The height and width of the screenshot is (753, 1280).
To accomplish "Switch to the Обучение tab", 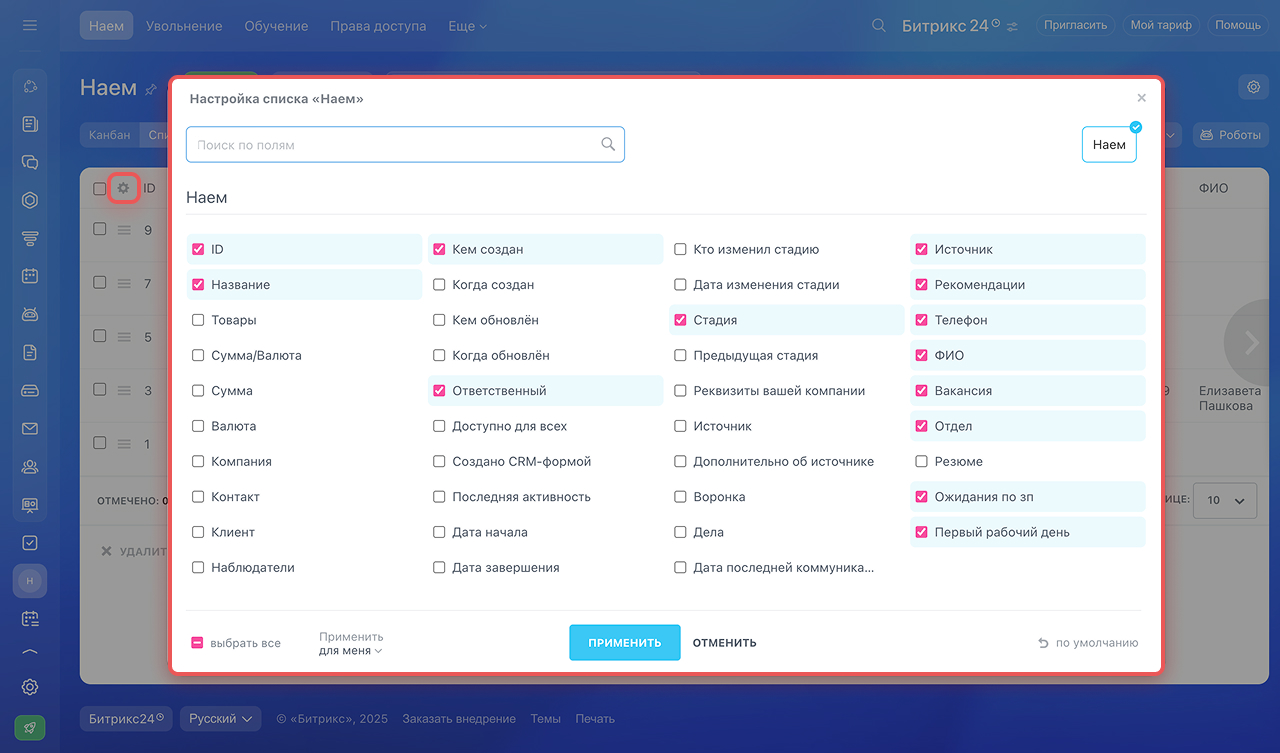I will pyautogui.click(x=276, y=26).
